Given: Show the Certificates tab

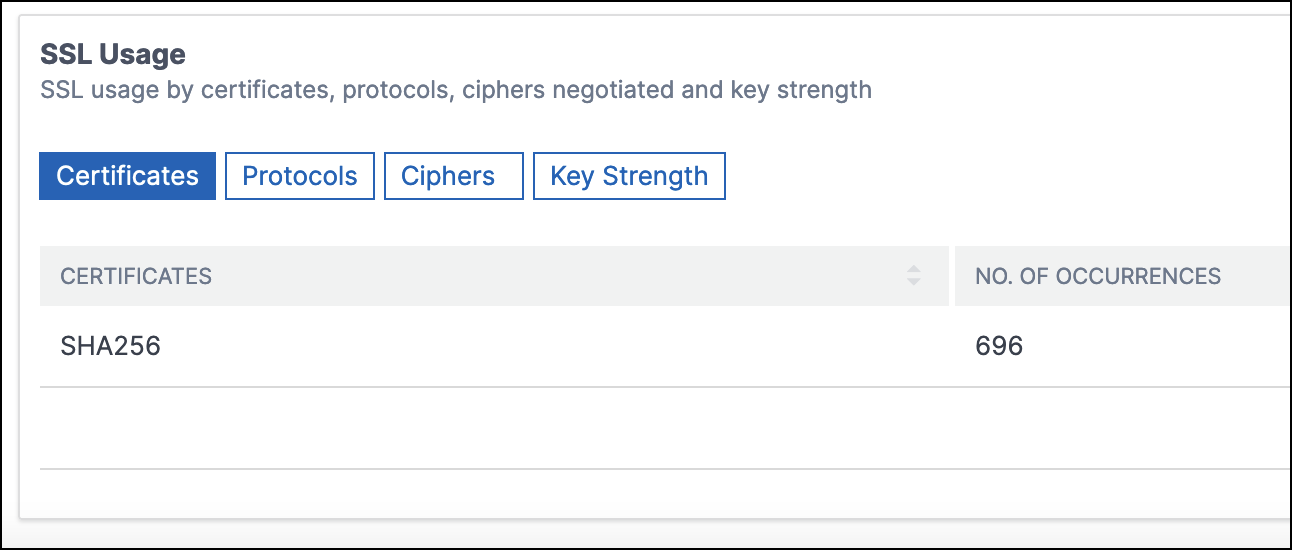Looking at the screenshot, I should click(x=127, y=176).
